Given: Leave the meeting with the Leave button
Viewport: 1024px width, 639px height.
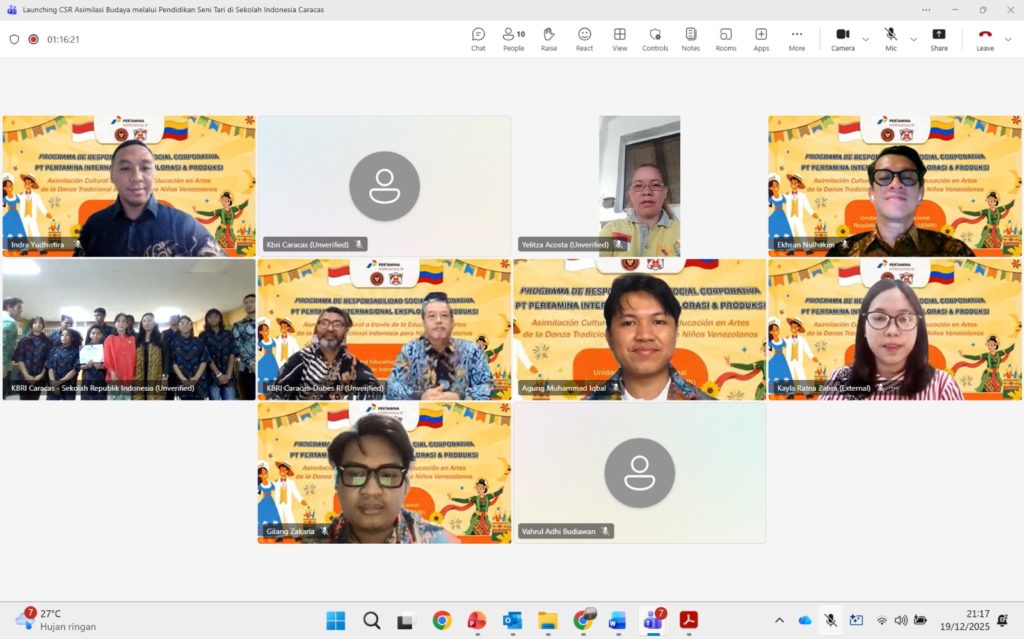Looking at the screenshot, I should (x=984, y=39).
